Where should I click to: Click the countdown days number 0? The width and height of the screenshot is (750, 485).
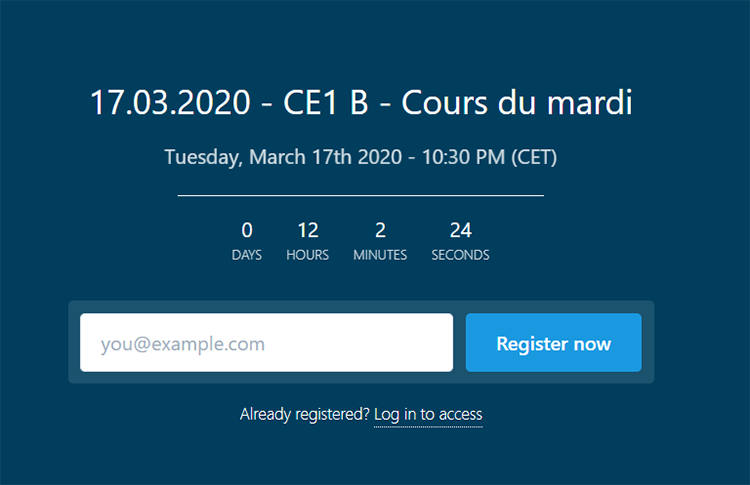pos(247,231)
